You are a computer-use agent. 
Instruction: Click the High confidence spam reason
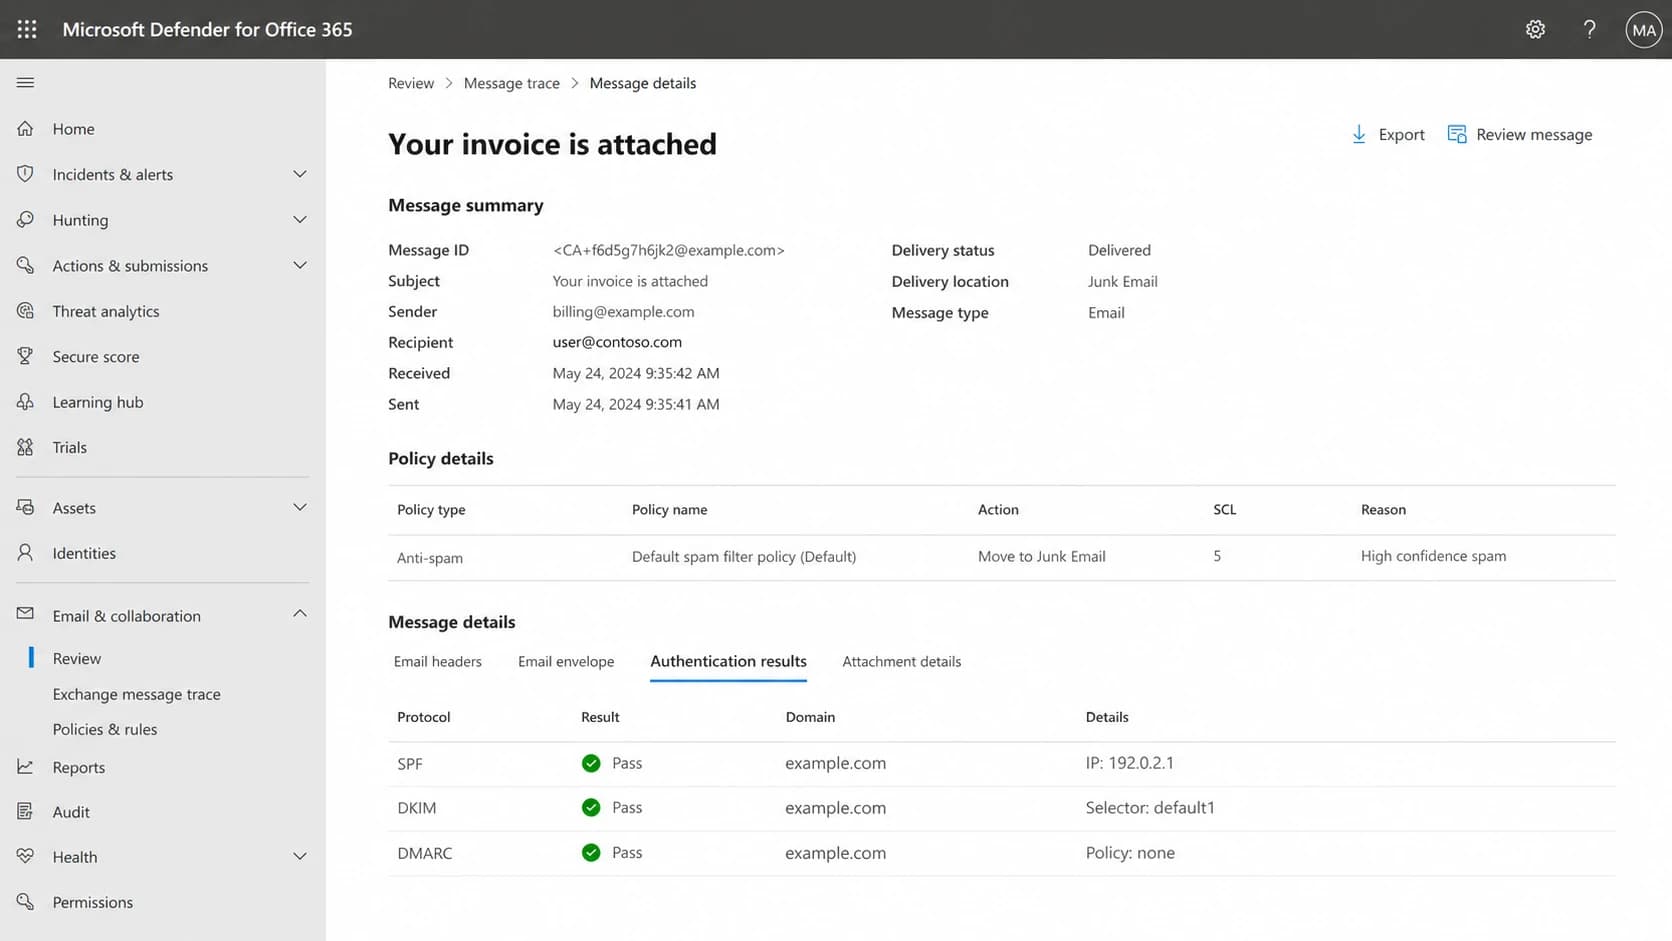point(1433,556)
